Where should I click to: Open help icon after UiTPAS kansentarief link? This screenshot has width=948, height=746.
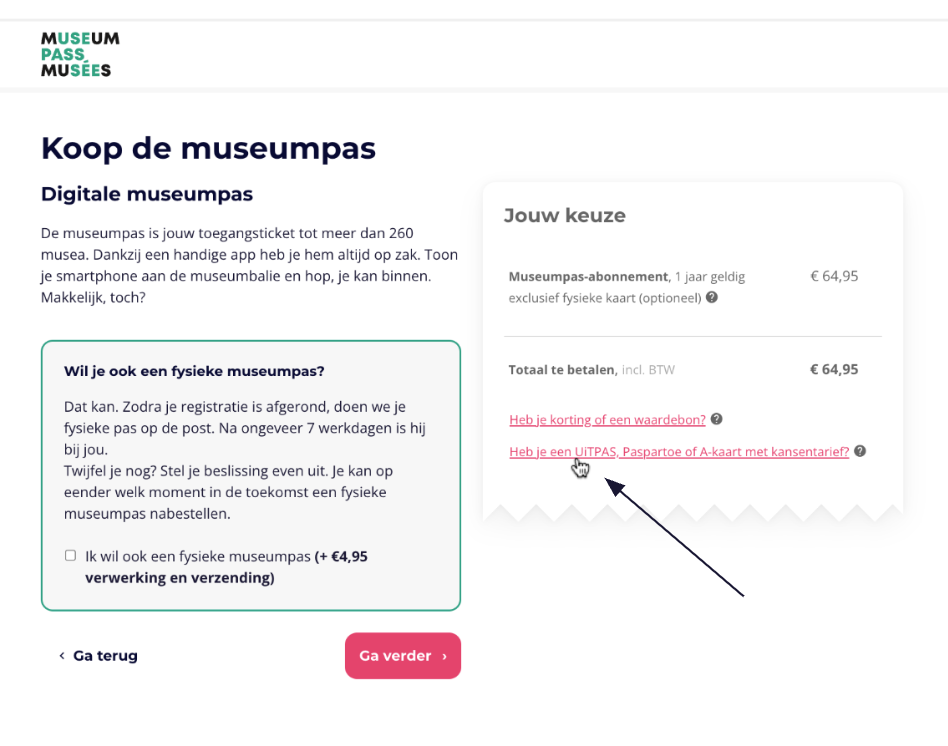(x=860, y=451)
